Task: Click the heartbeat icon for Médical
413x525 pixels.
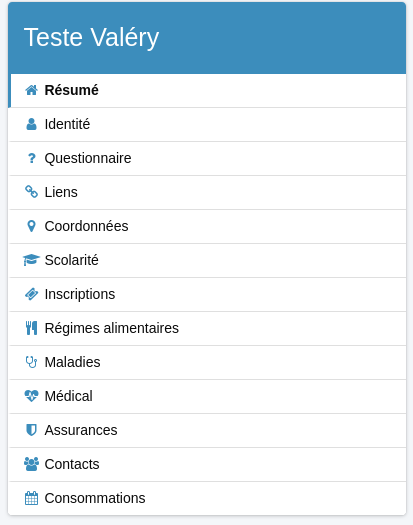Action: click(31, 396)
